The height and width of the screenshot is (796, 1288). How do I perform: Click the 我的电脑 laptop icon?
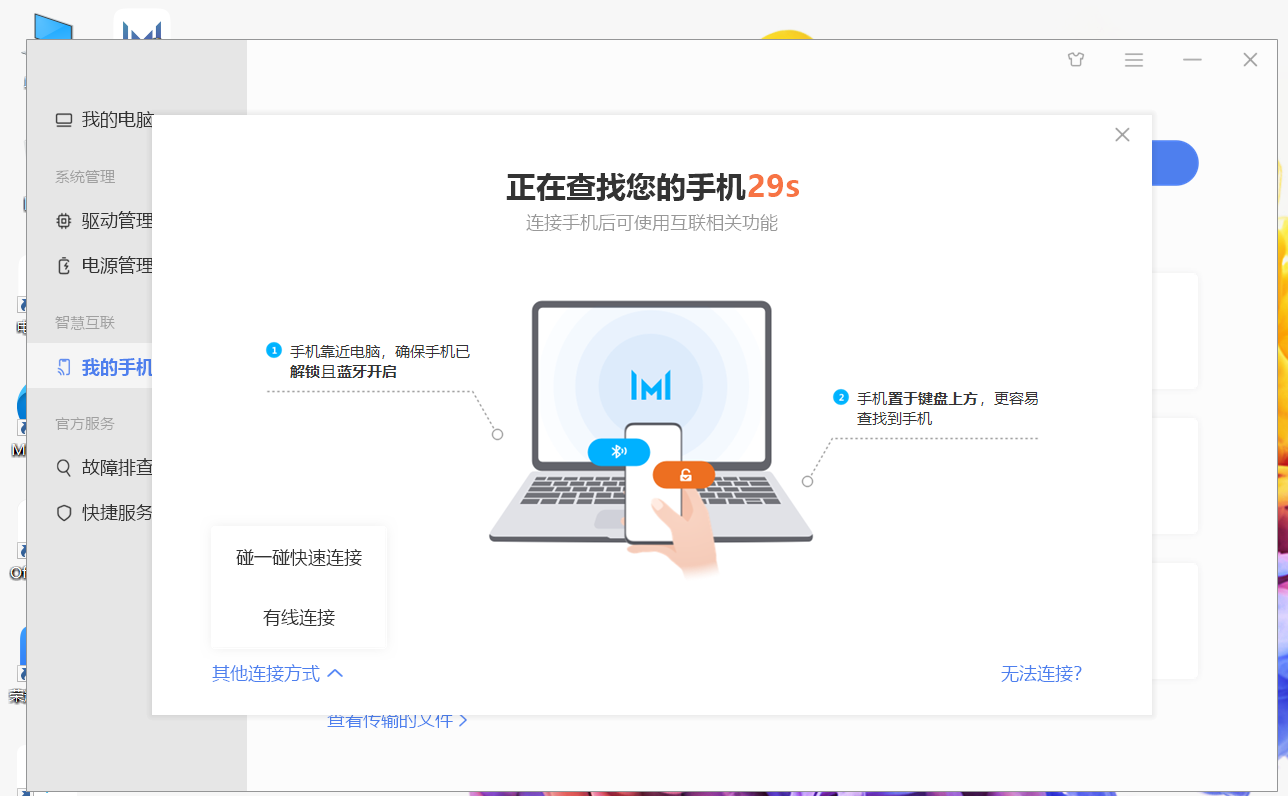click(x=64, y=120)
